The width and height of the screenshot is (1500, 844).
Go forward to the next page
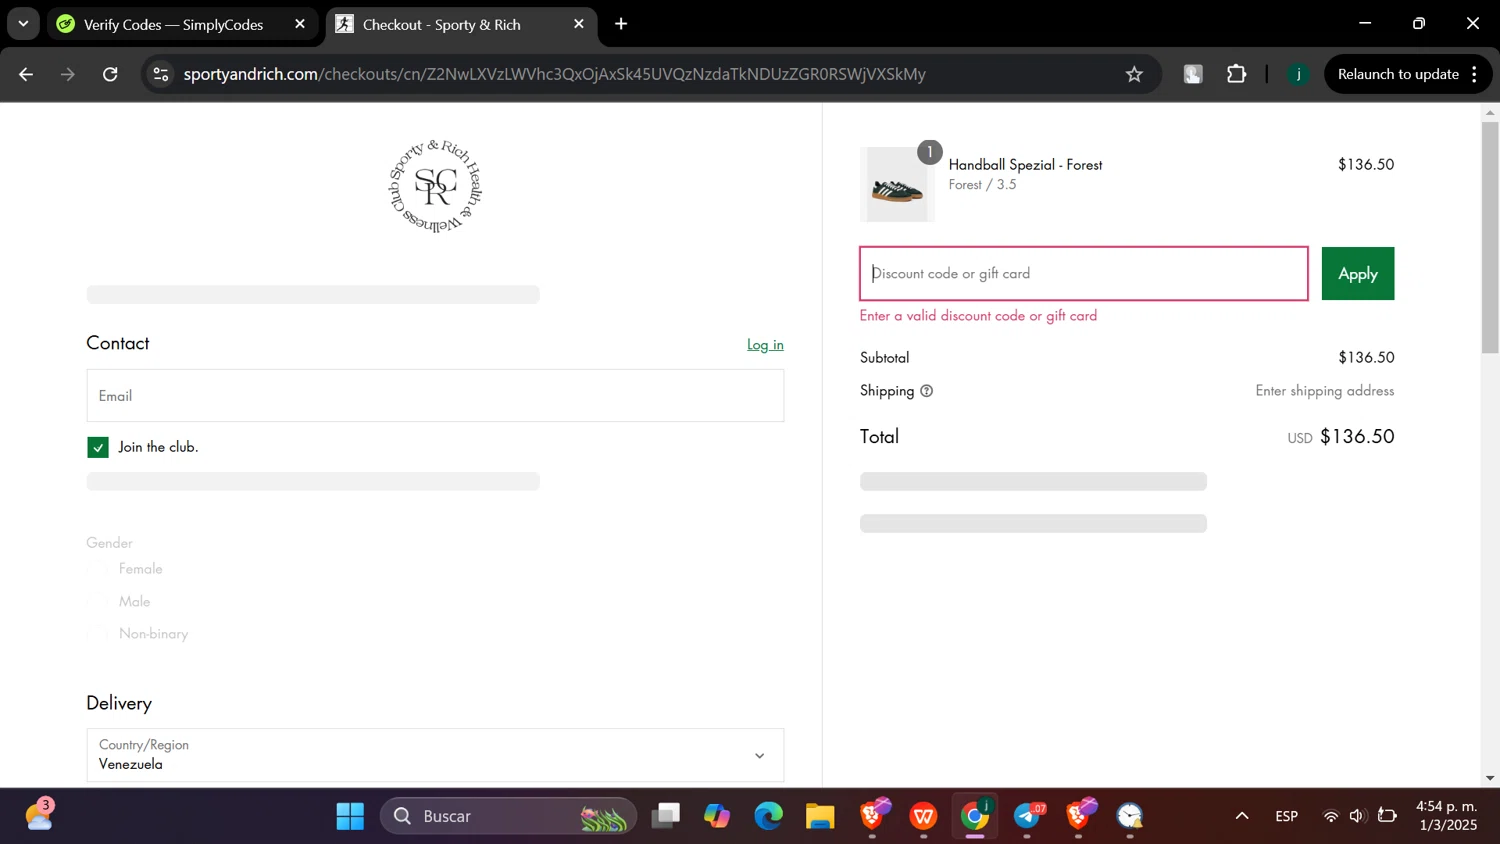[68, 74]
